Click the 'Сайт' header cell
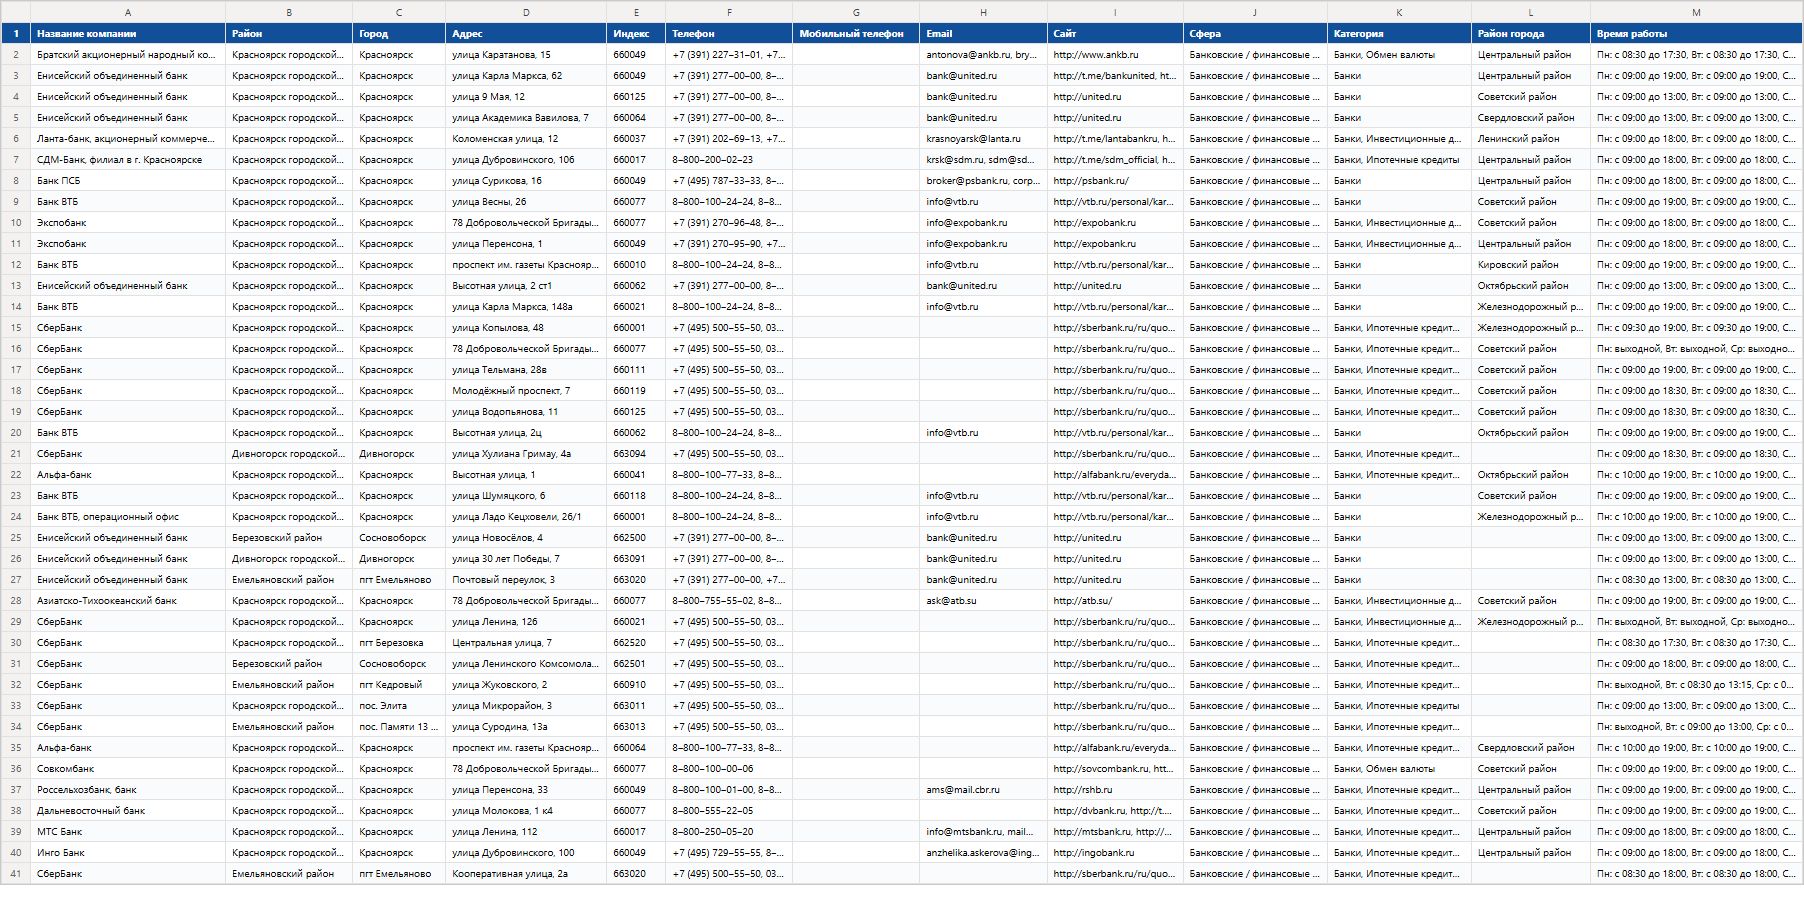 [x=1115, y=34]
